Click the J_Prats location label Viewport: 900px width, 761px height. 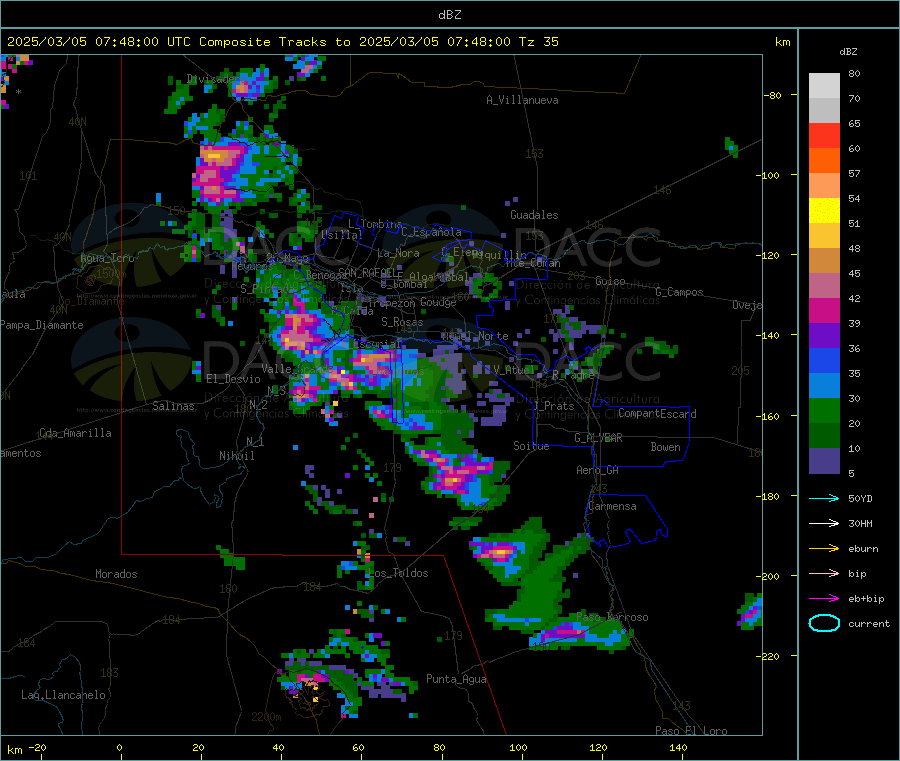554,406
